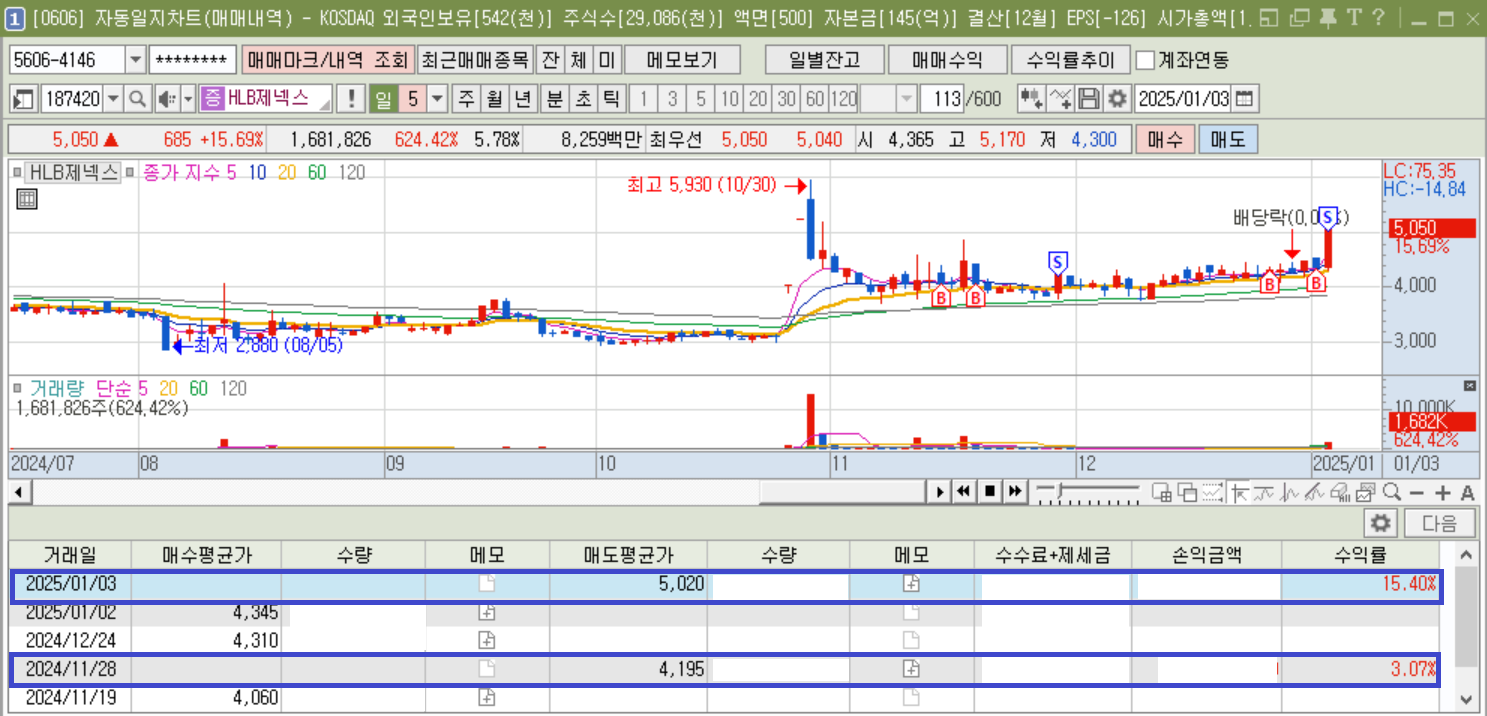Click the password input field
Screen dimensions: 1487x716
click(x=193, y=60)
